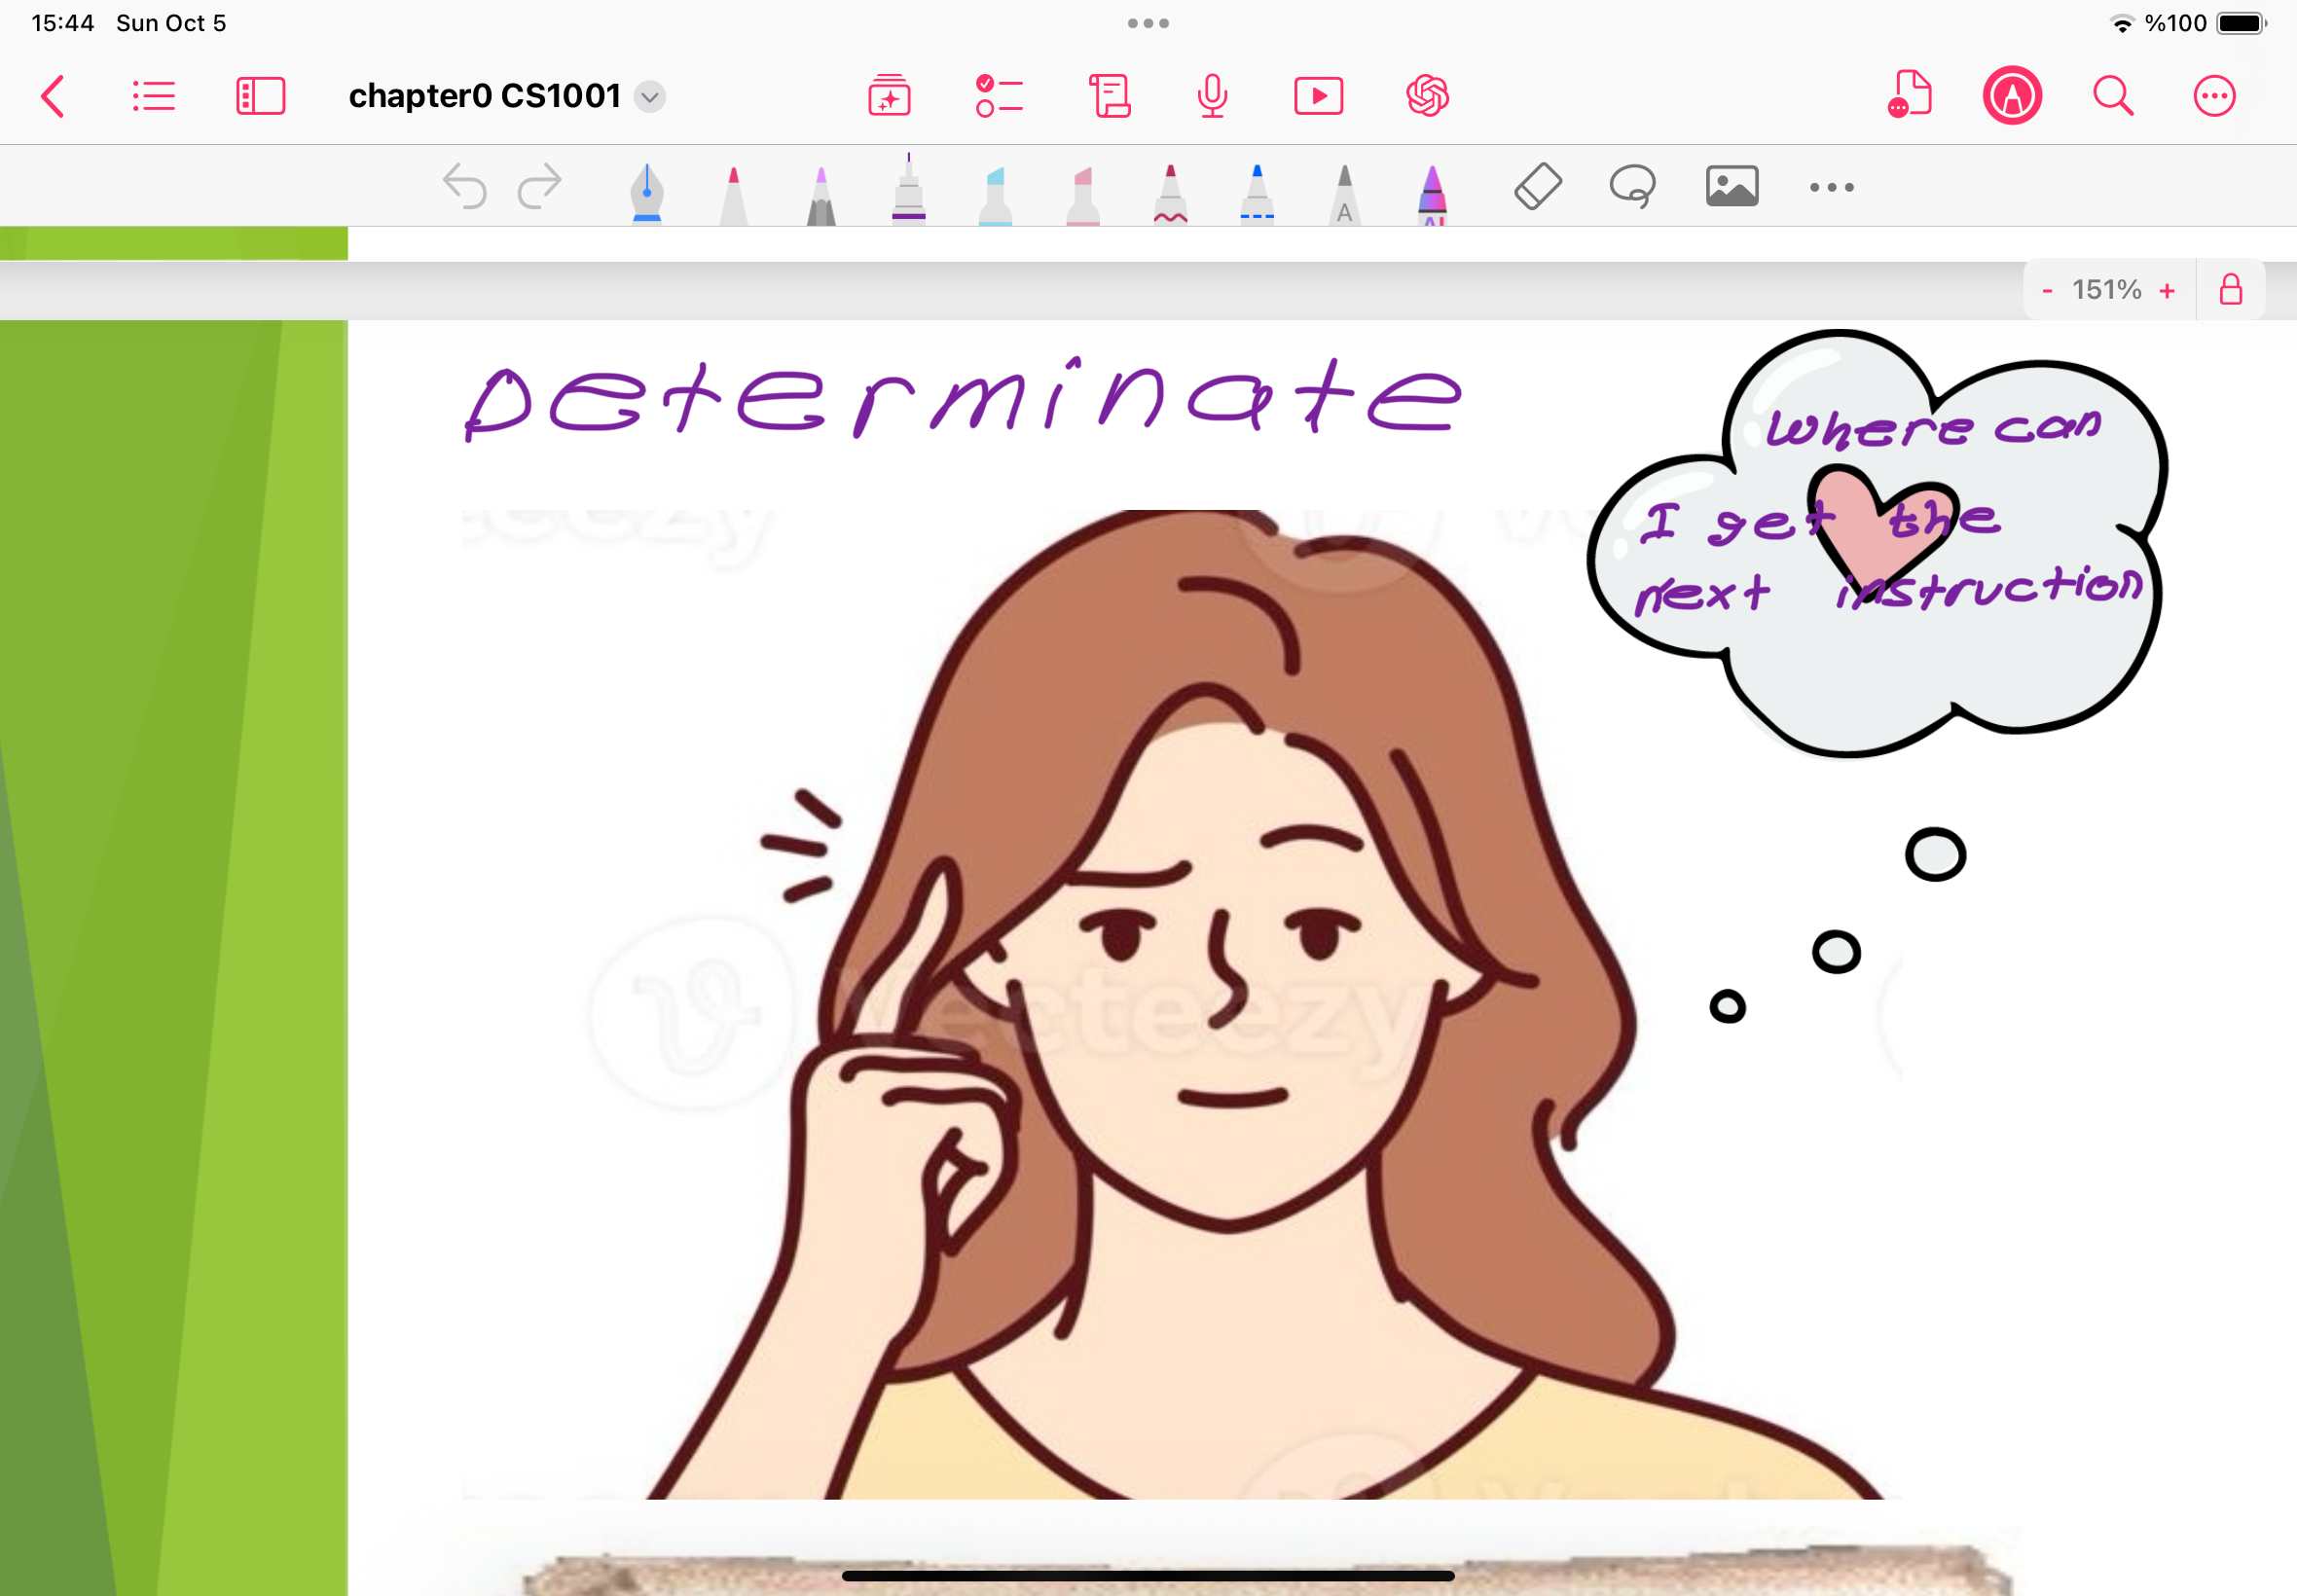This screenshot has width=2297, height=1596.
Task: Select the lasso selection tool
Action: point(1633,186)
